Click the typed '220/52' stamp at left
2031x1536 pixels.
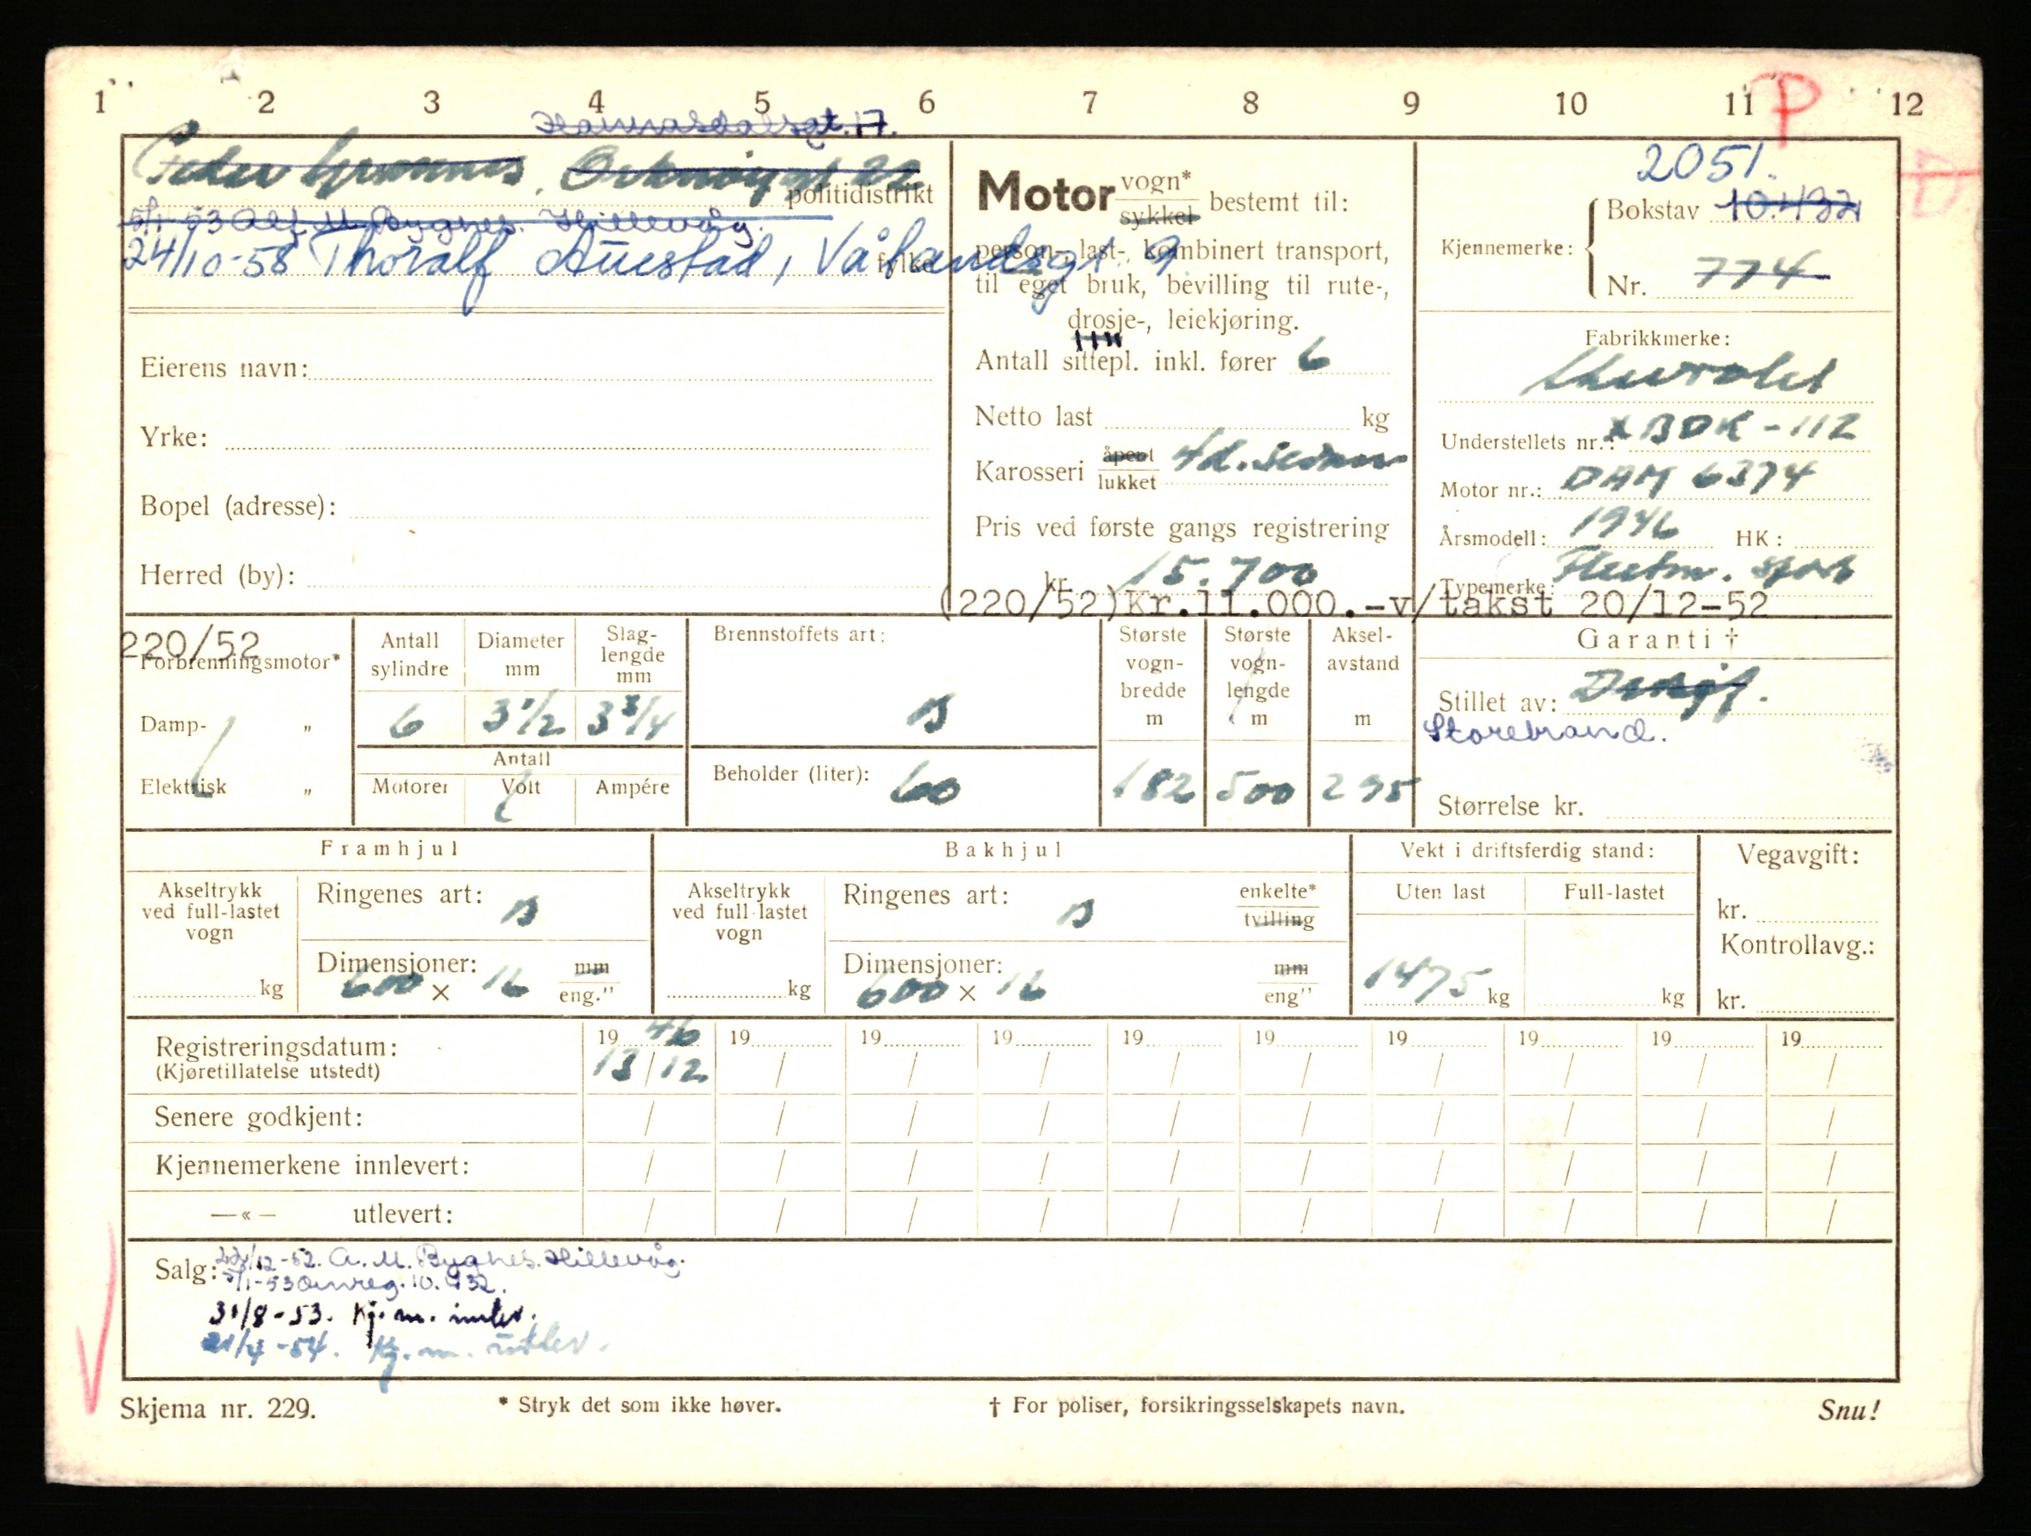coord(190,644)
